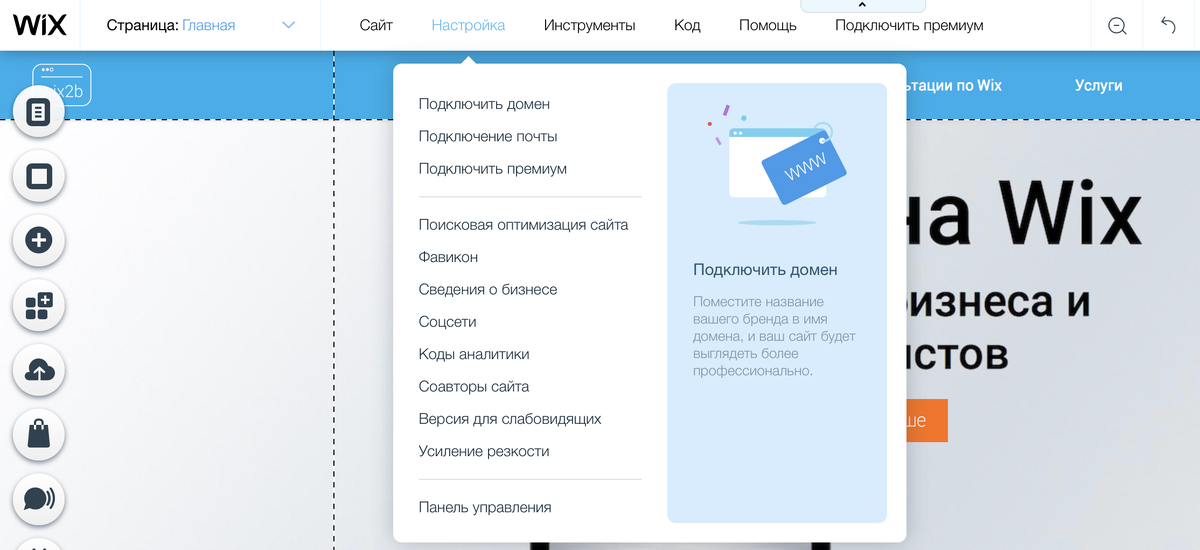Collapse the top toolbar with the arrow
This screenshot has width=1200, height=550.
pyautogui.click(x=862, y=6)
